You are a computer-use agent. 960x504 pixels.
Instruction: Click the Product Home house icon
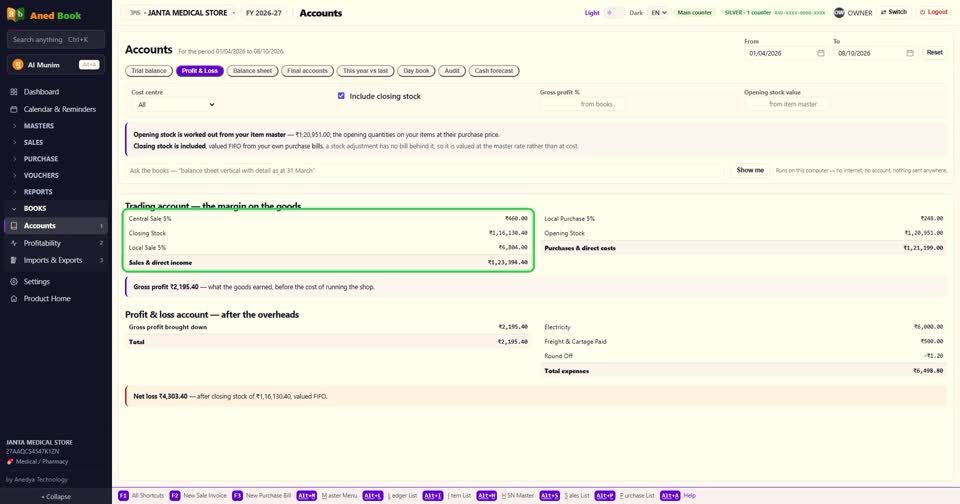13,299
